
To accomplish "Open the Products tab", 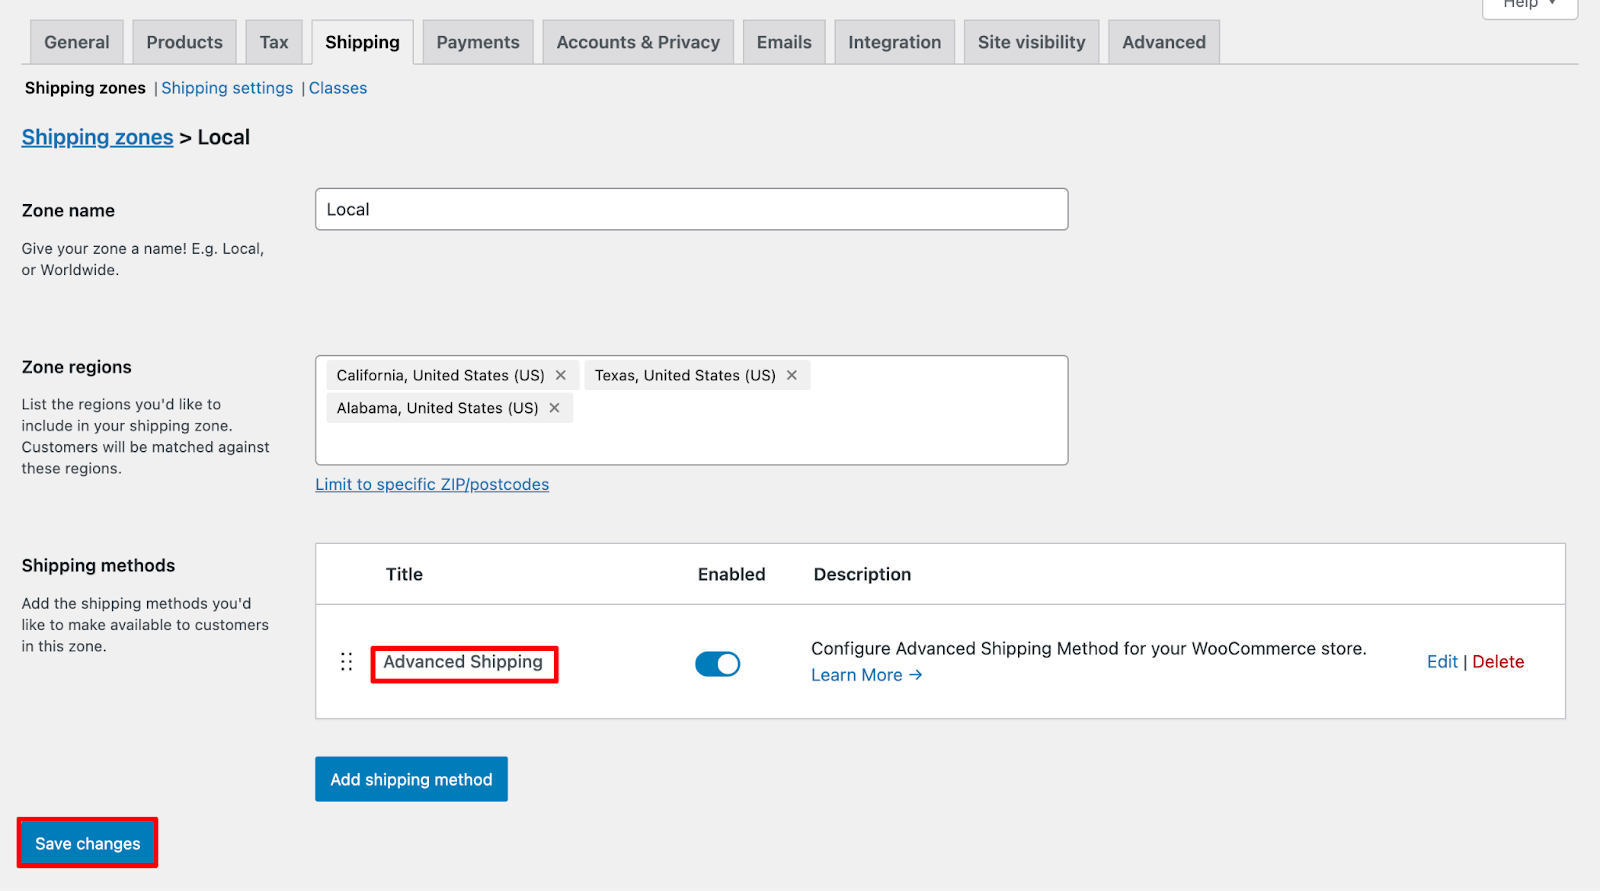I will pyautogui.click(x=185, y=42).
